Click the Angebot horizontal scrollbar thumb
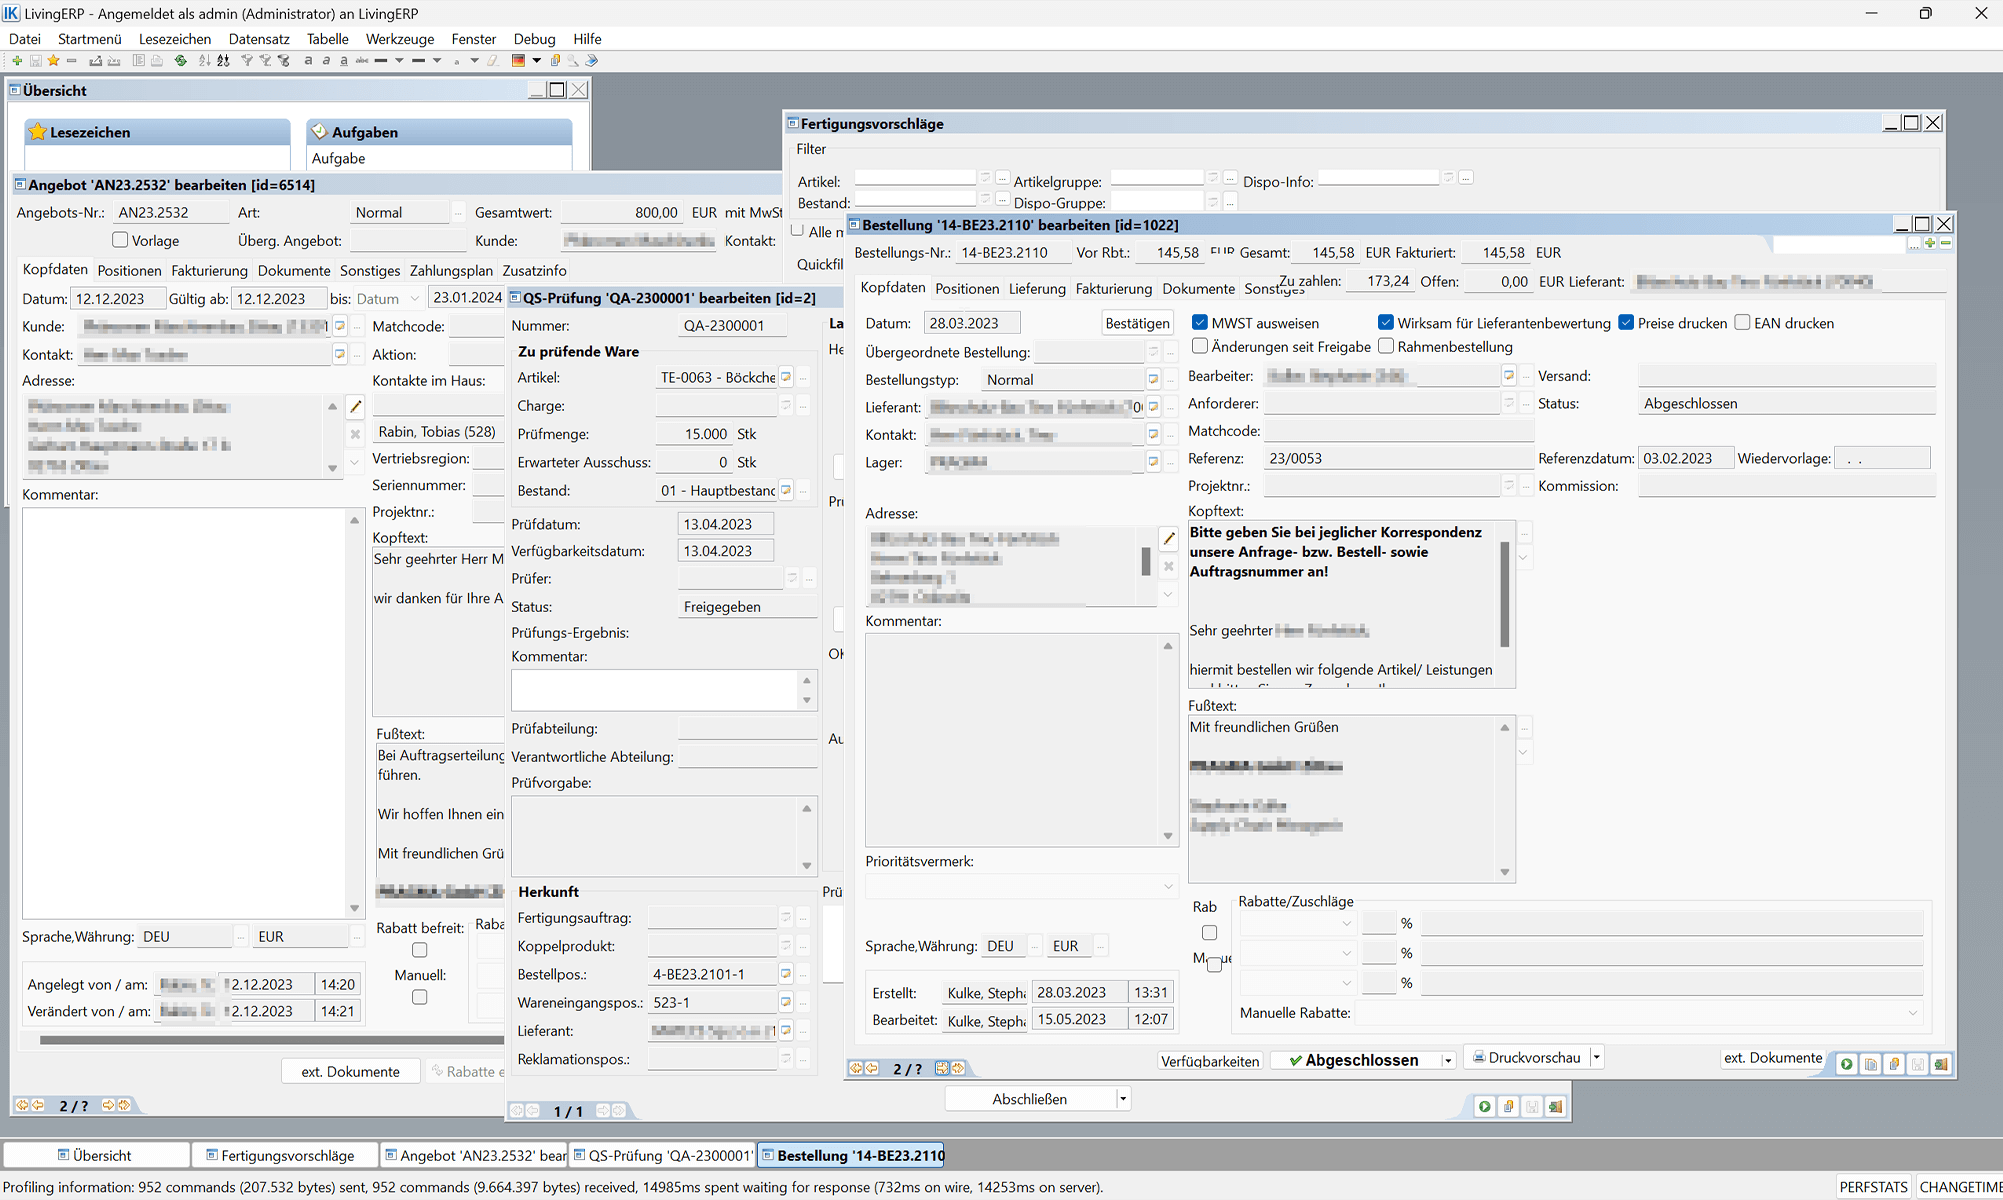 [x=270, y=1040]
